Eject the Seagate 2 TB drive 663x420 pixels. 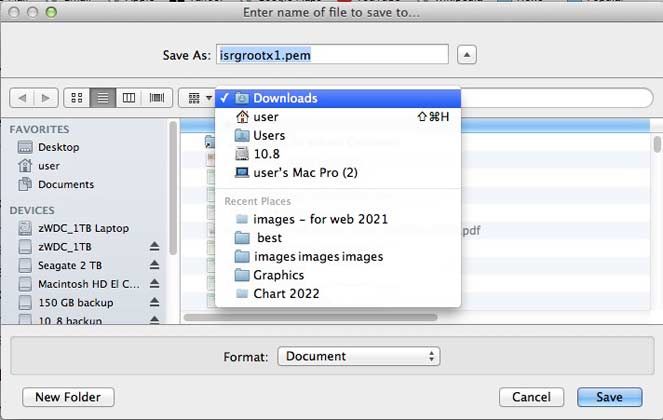(x=154, y=265)
